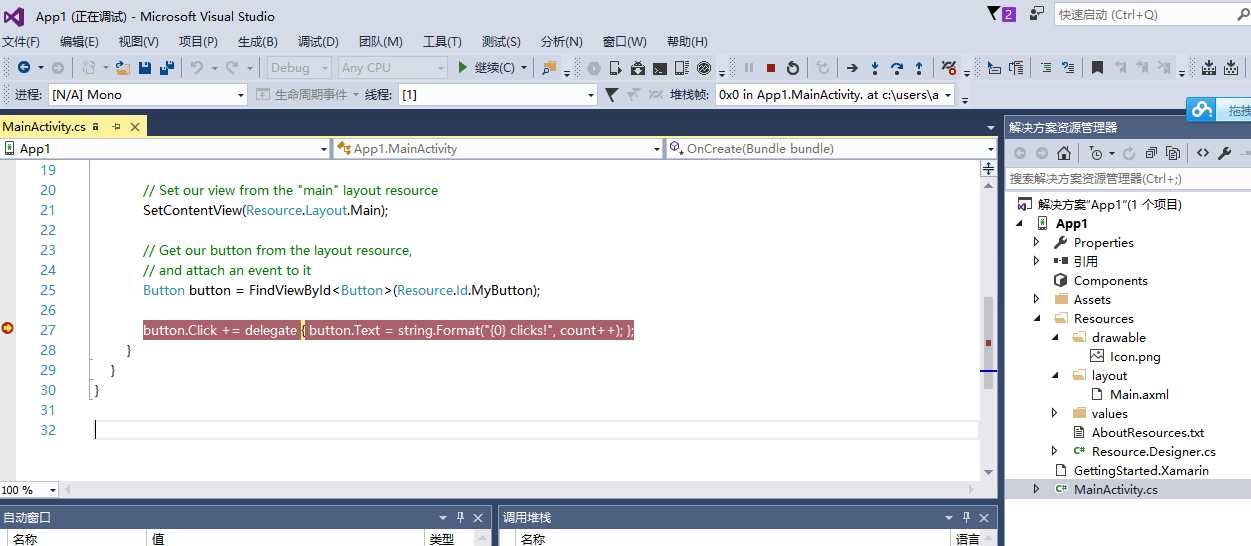Image resolution: width=1251 pixels, height=546 pixels.
Task: Step Into with the blue down-arrow icon
Action: tap(875, 68)
